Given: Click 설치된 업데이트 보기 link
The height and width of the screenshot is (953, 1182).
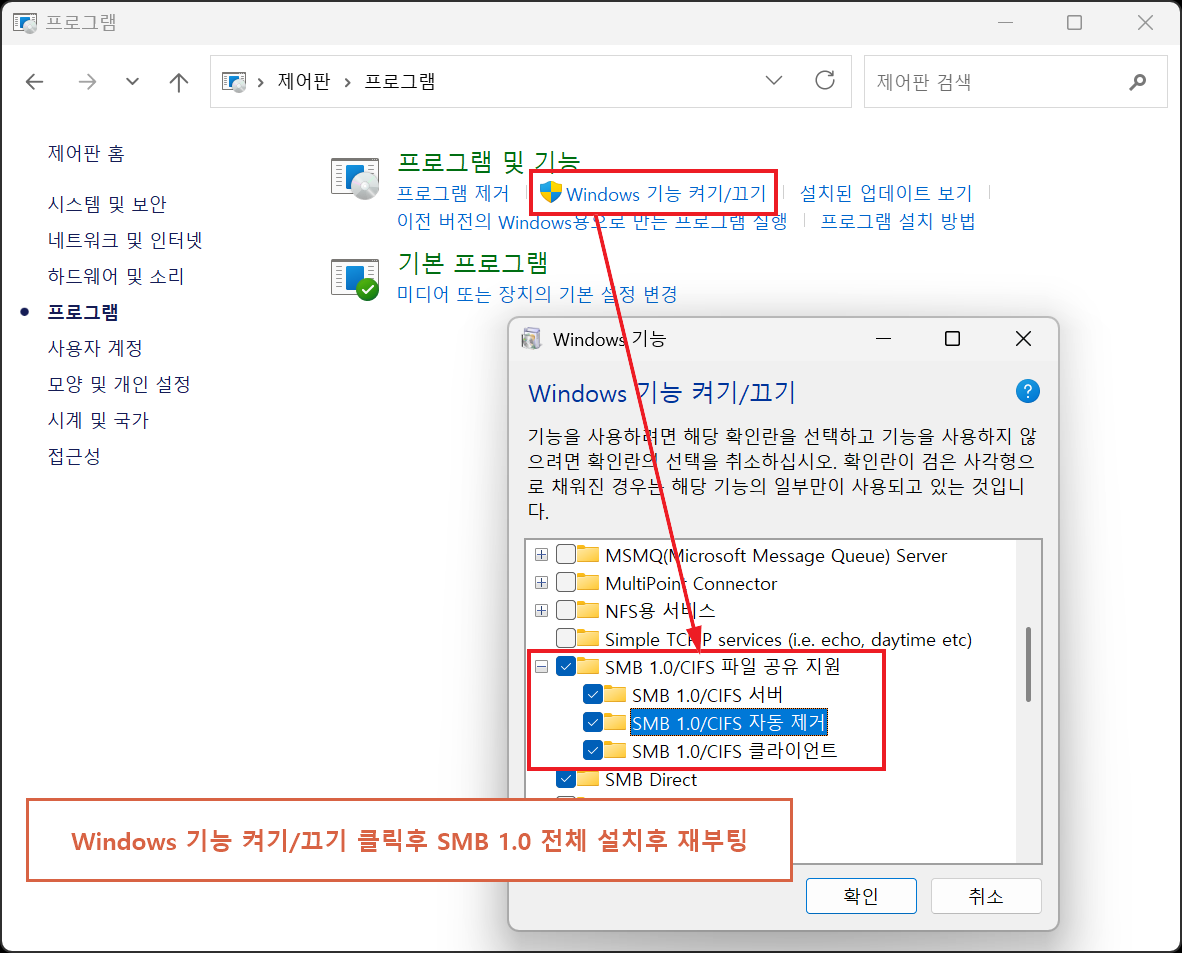Looking at the screenshot, I should (886, 194).
